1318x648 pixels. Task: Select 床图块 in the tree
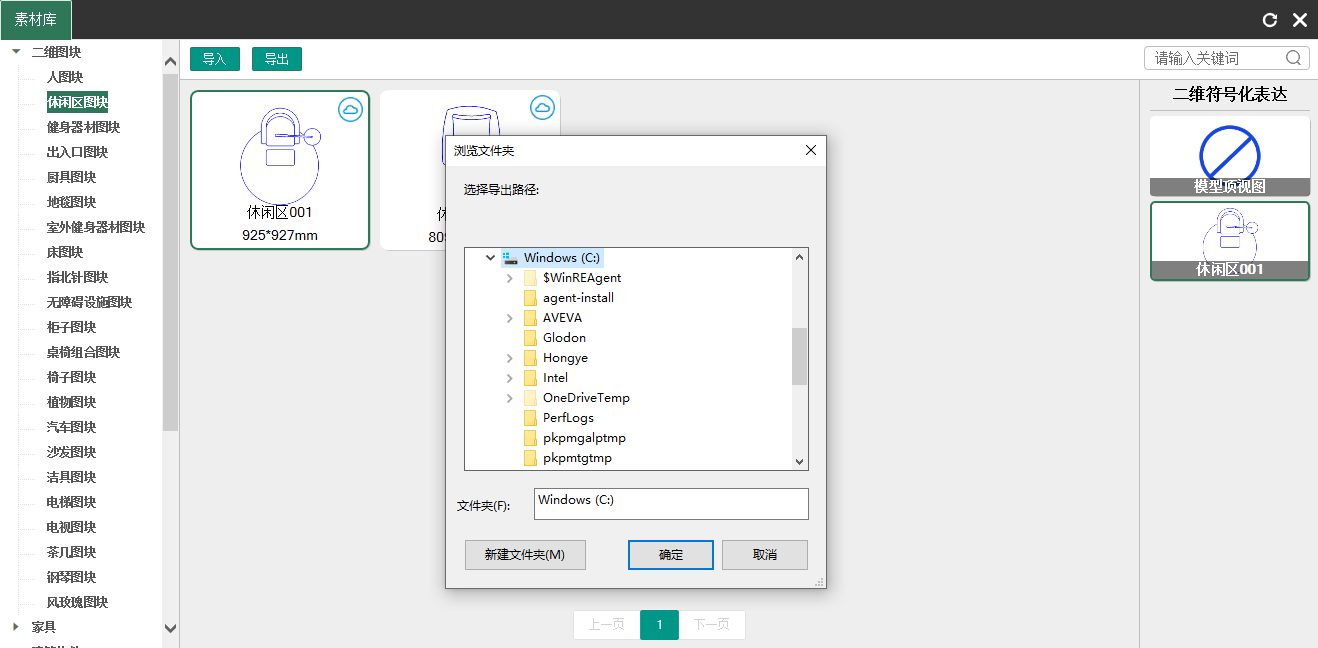point(65,252)
